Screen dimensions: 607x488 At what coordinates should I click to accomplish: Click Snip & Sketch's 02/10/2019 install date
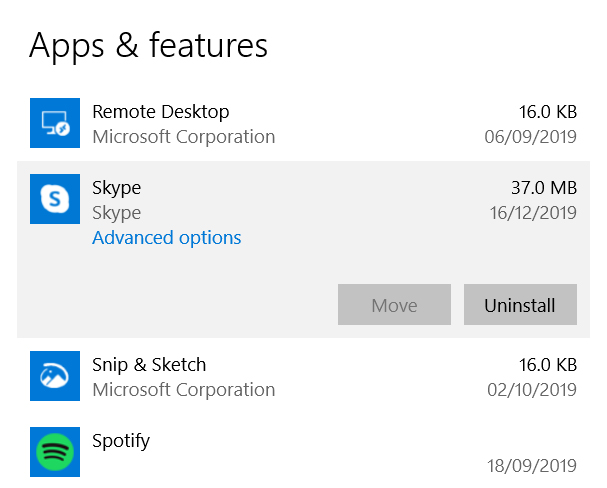point(534,390)
